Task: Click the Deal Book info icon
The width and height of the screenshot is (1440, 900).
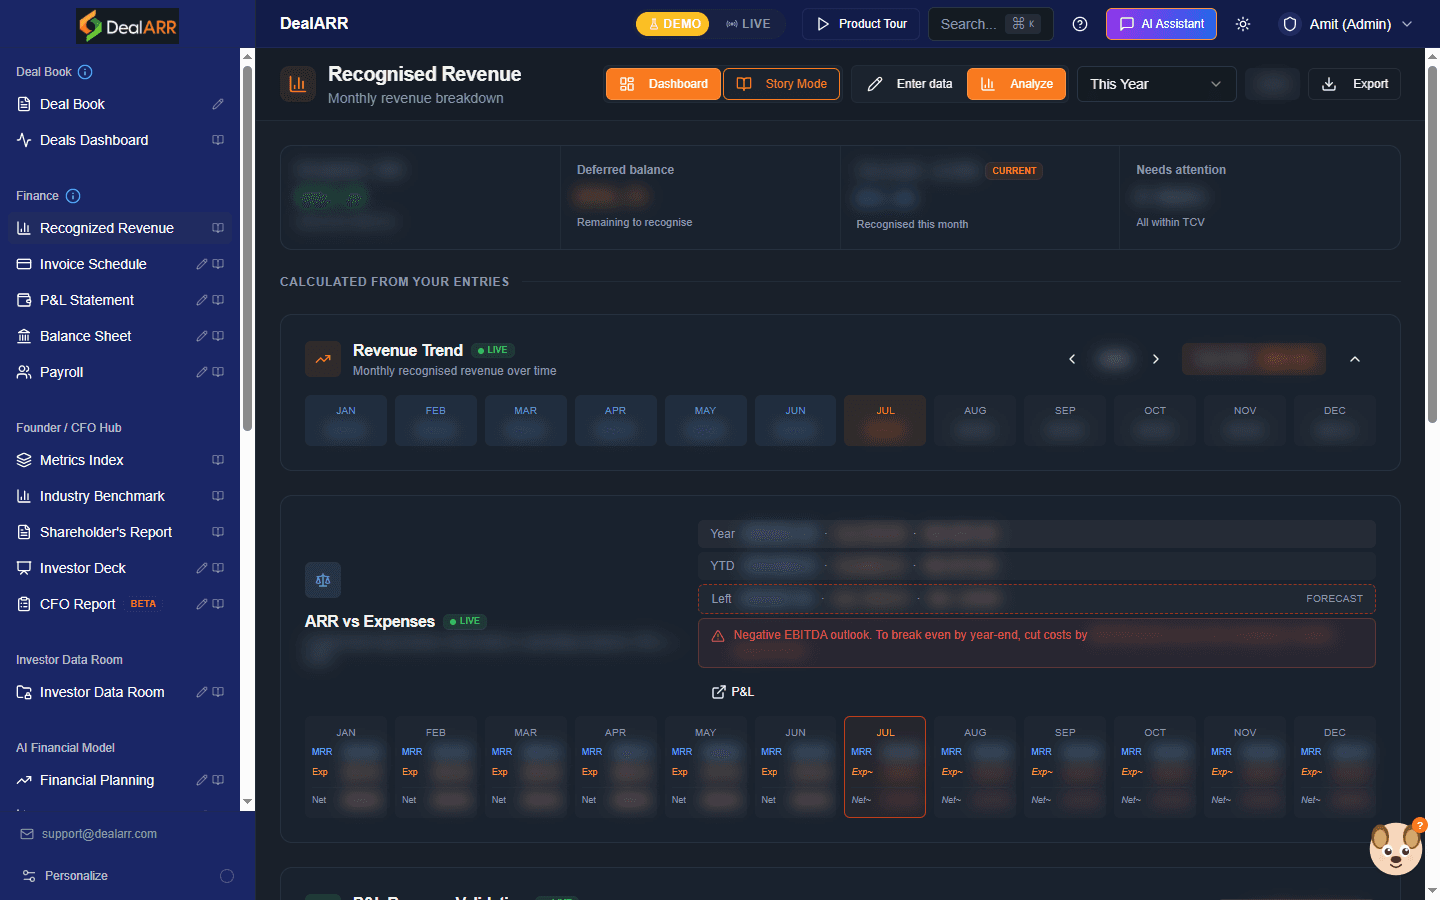Action: [85, 72]
